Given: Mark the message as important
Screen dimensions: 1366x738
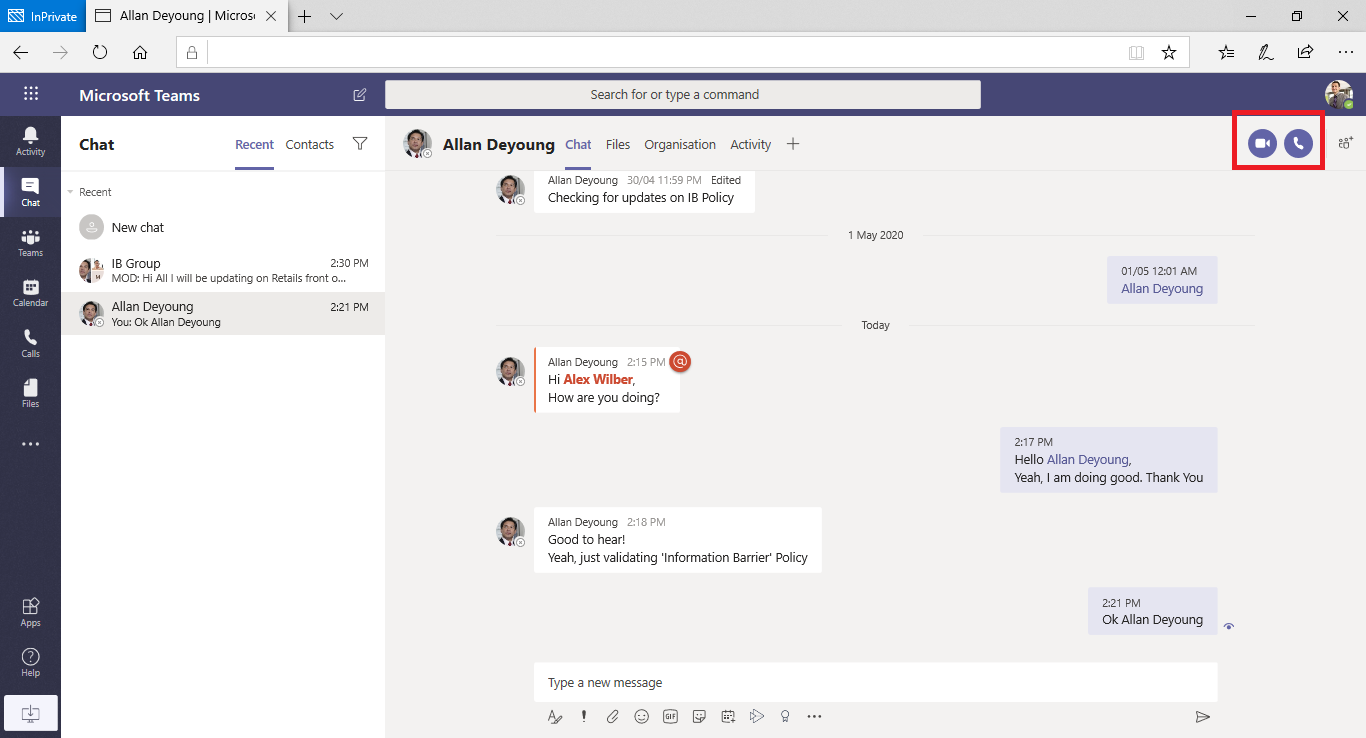Looking at the screenshot, I should 583,716.
